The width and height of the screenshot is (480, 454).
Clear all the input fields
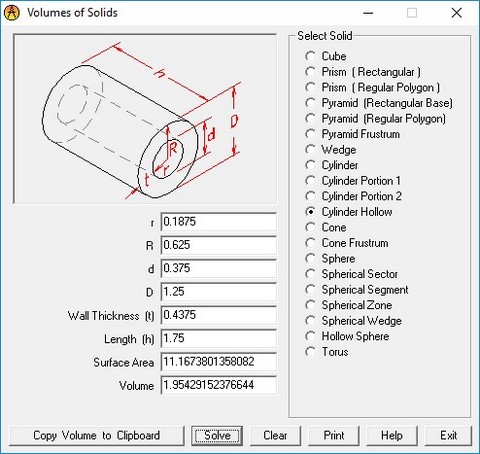[x=275, y=435]
